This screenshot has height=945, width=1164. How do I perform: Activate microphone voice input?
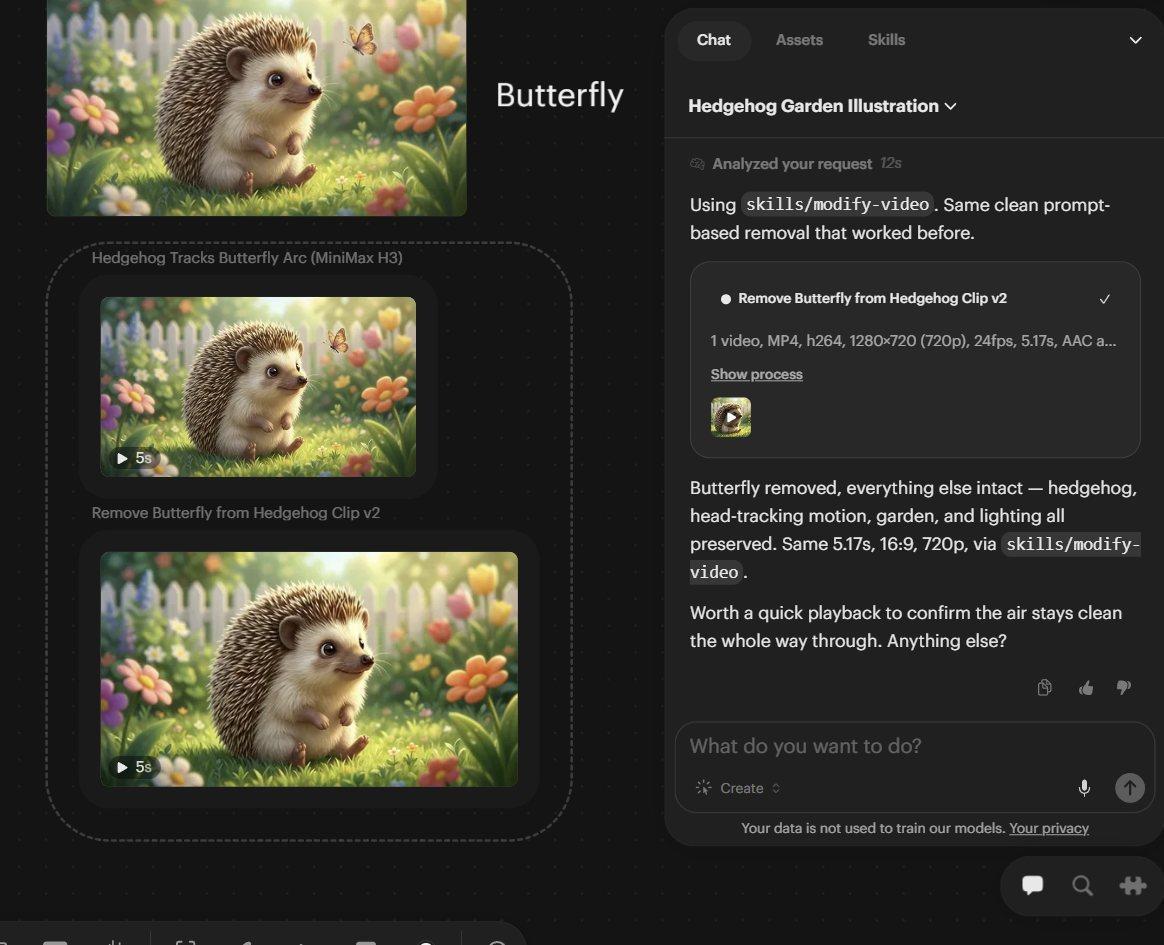1084,788
